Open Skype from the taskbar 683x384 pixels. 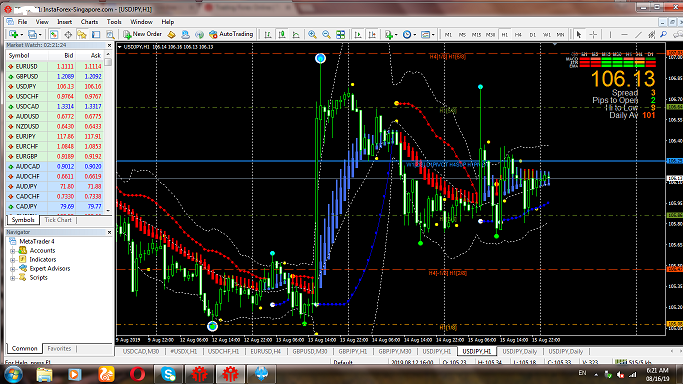(x=168, y=374)
